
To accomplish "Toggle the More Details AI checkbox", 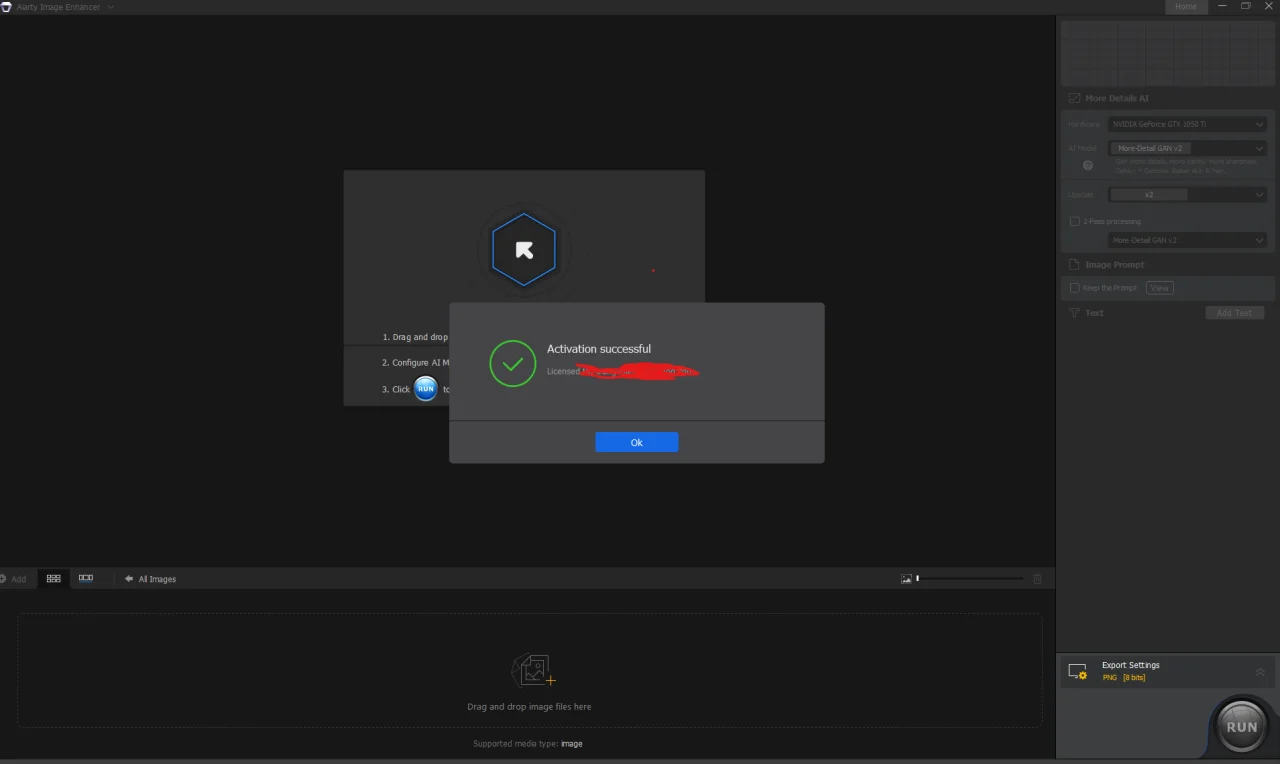I will [1074, 98].
